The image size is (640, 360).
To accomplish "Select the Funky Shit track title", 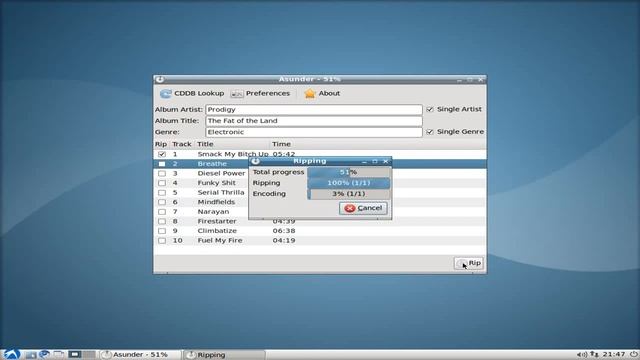I will point(216,183).
